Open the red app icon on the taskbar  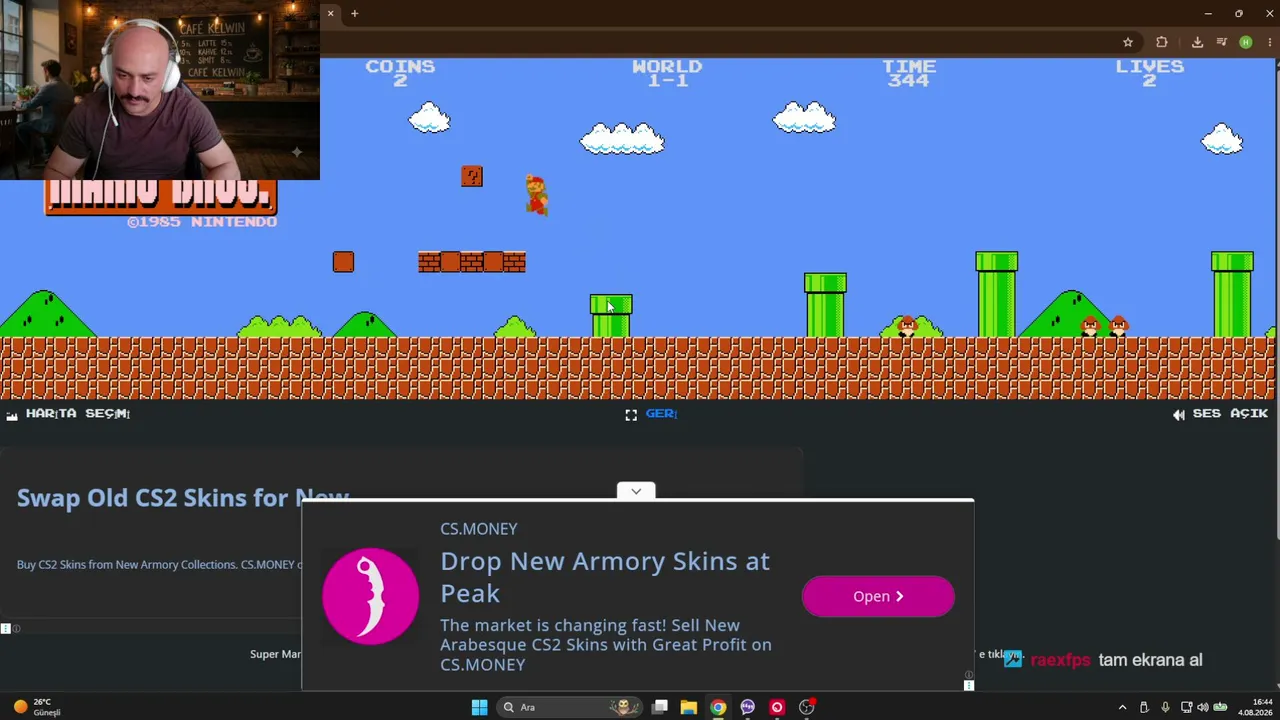pyautogui.click(x=777, y=707)
